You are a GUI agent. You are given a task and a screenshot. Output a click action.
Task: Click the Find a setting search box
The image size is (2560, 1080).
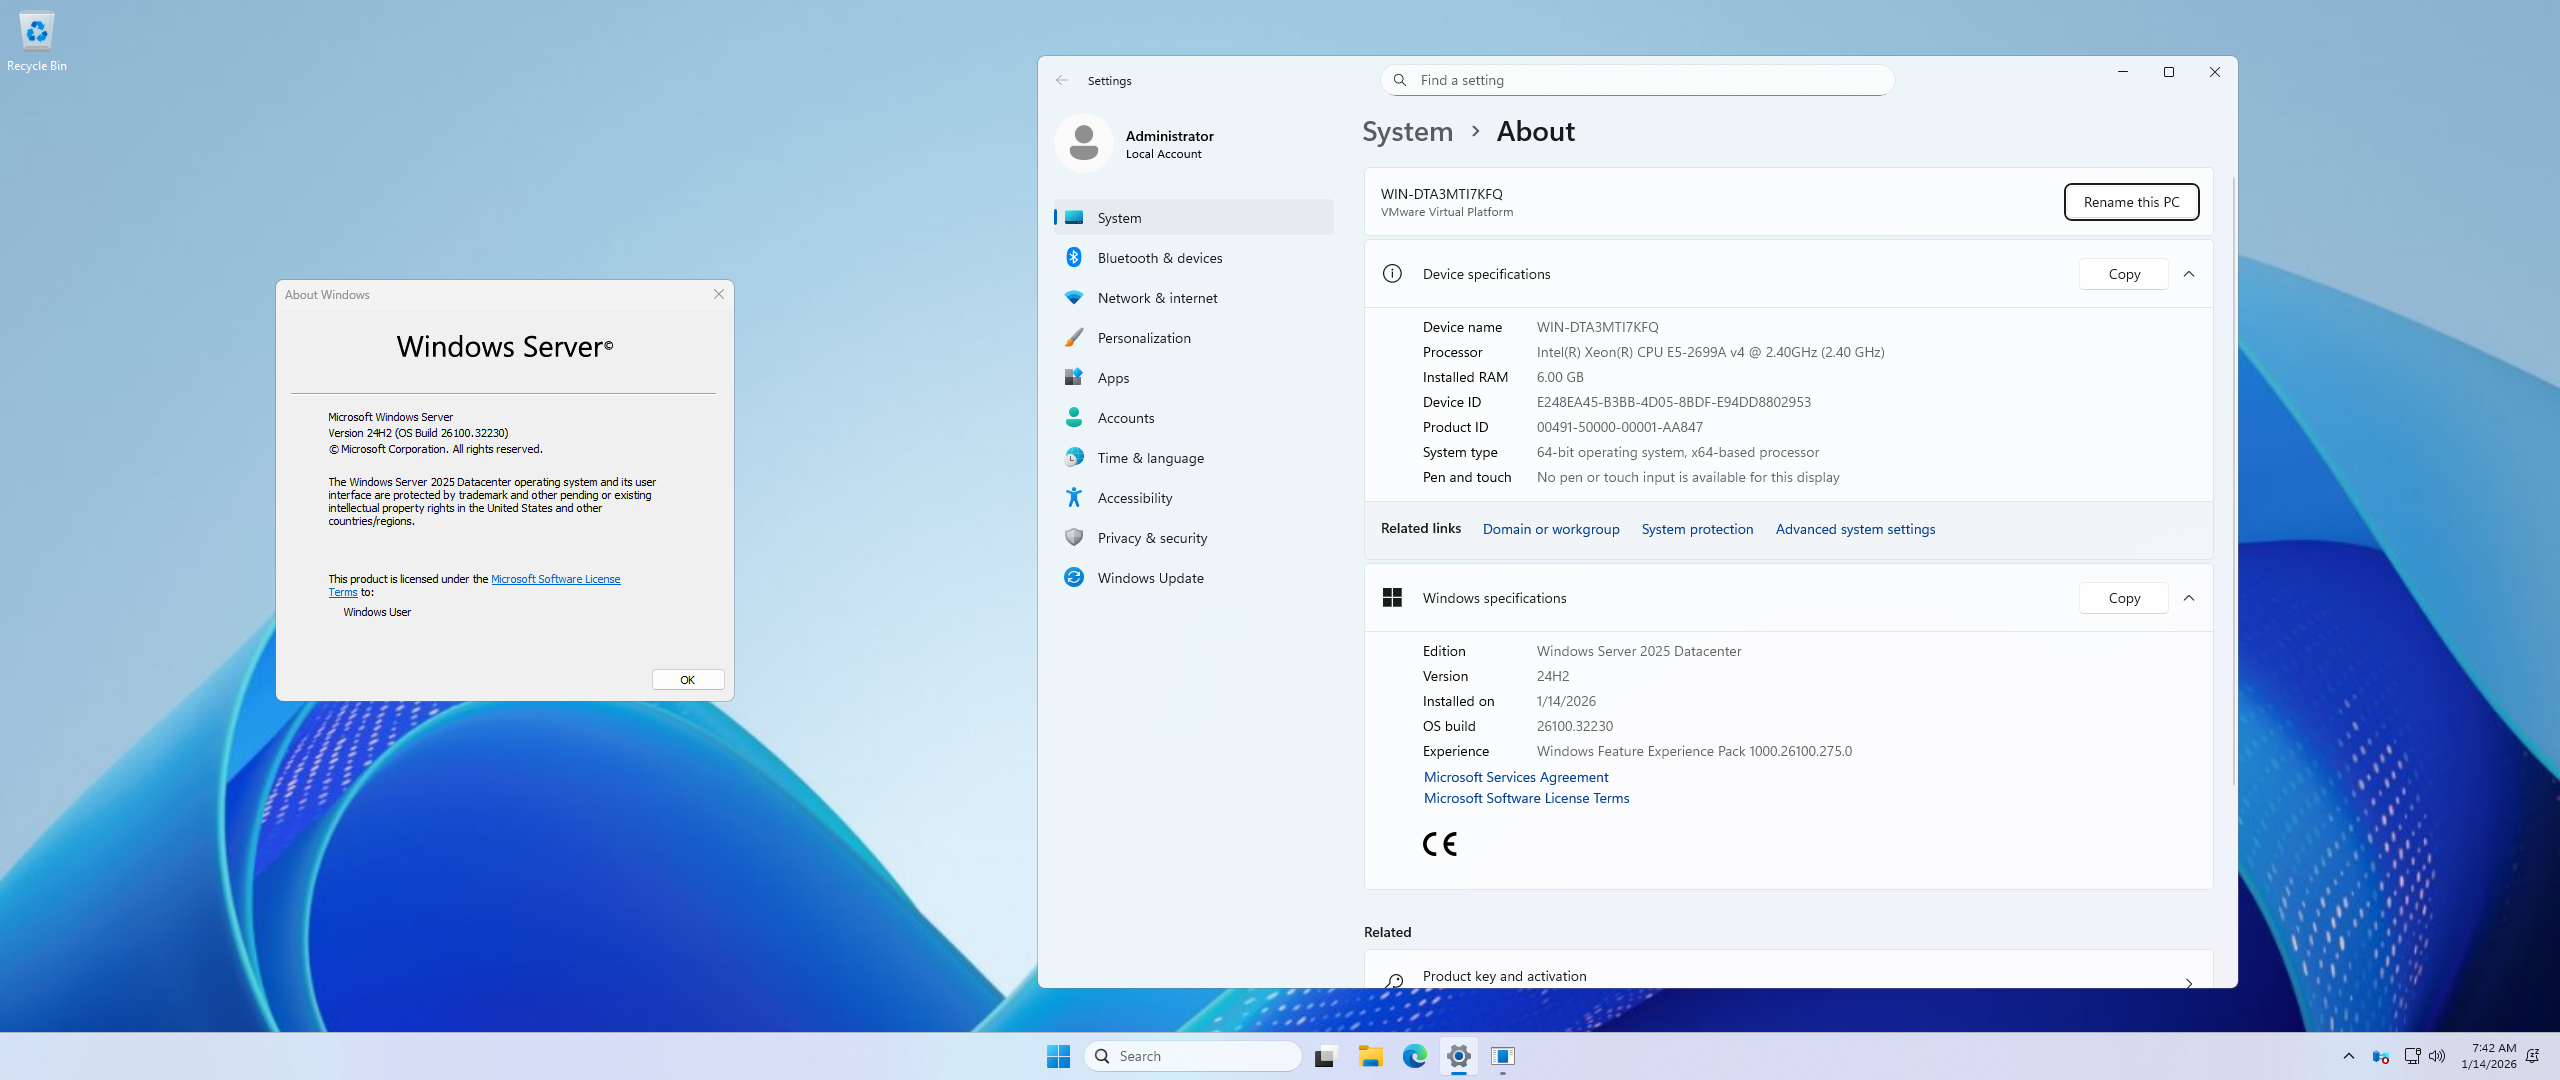(x=1650, y=80)
